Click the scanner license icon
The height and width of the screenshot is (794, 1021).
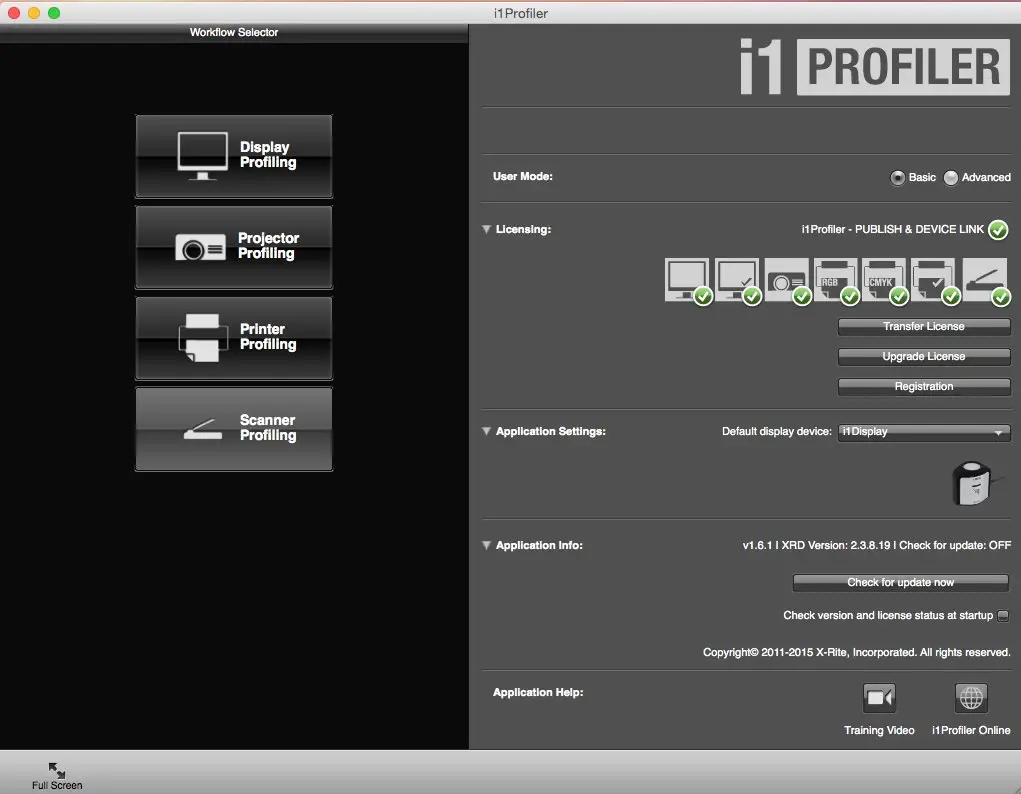[x=985, y=280]
